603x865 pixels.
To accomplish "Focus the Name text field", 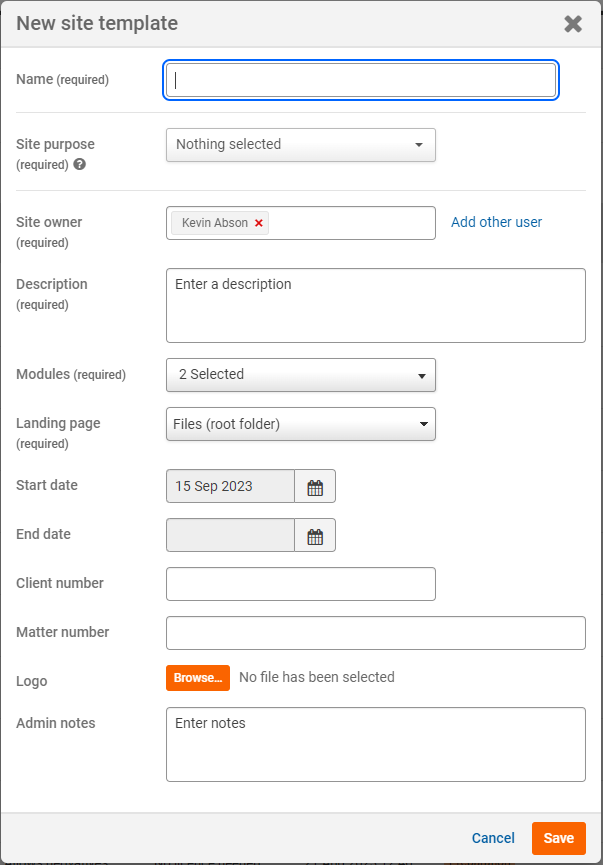I will pos(361,81).
